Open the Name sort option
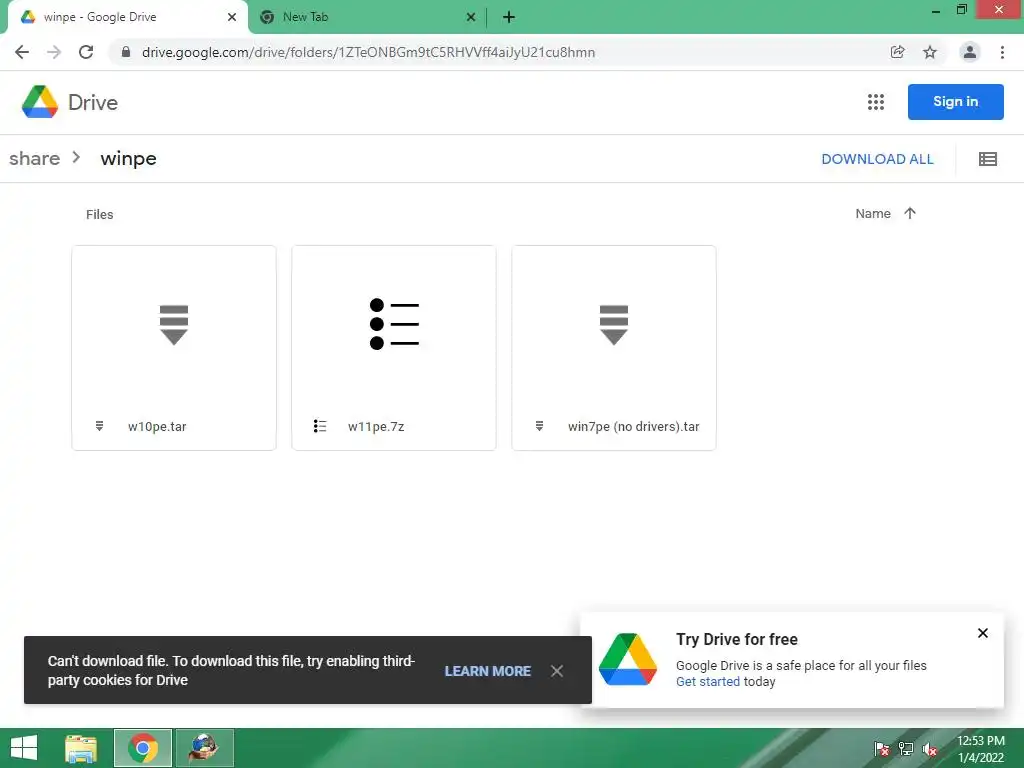This screenshot has height=768, width=1024. coord(873,214)
